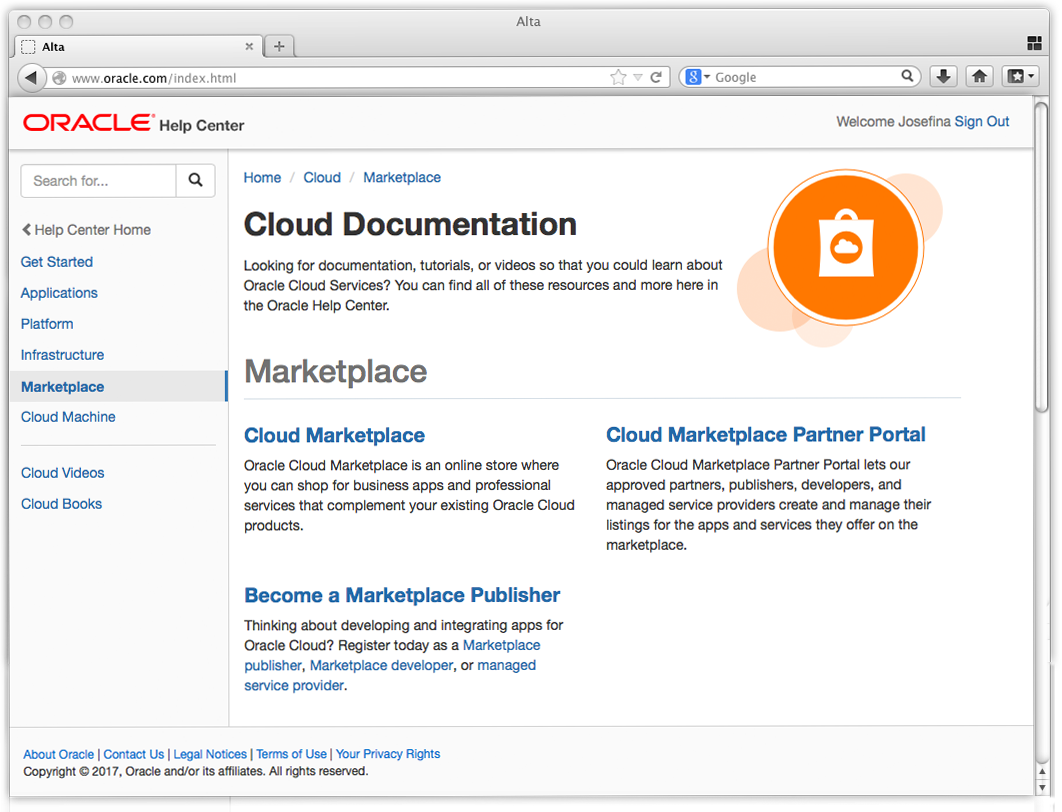1062x812 pixels.
Task: Open Infrastructure in sidebar
Action: tap(62, 355)
